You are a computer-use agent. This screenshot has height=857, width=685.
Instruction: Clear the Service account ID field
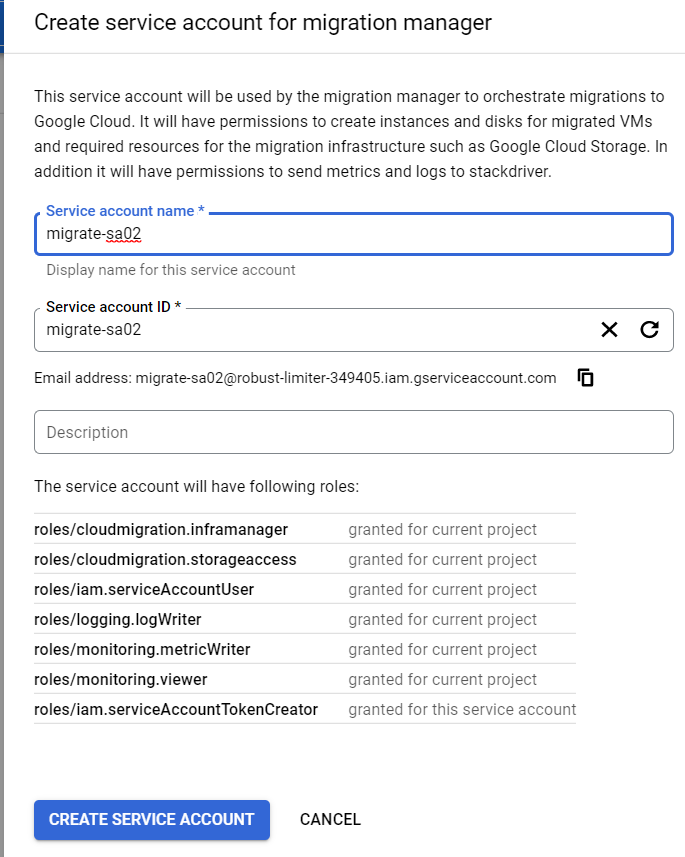609,330
